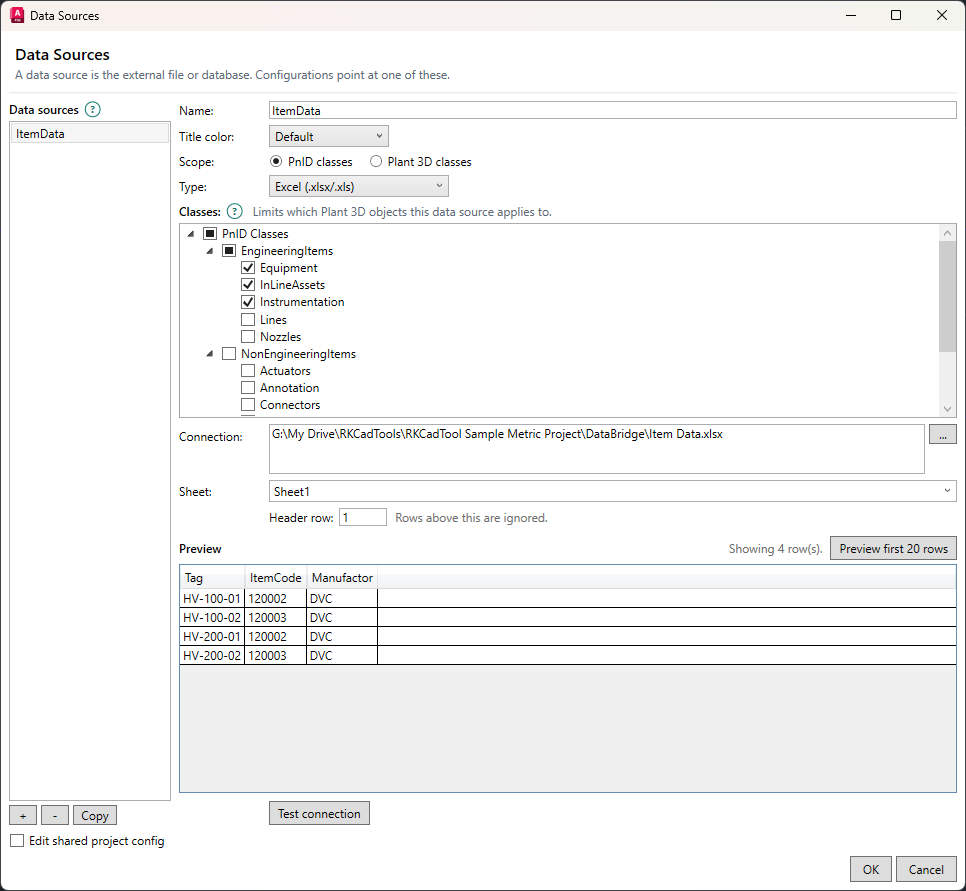Select the Plant 3D classes scope radio

(376, 161)
